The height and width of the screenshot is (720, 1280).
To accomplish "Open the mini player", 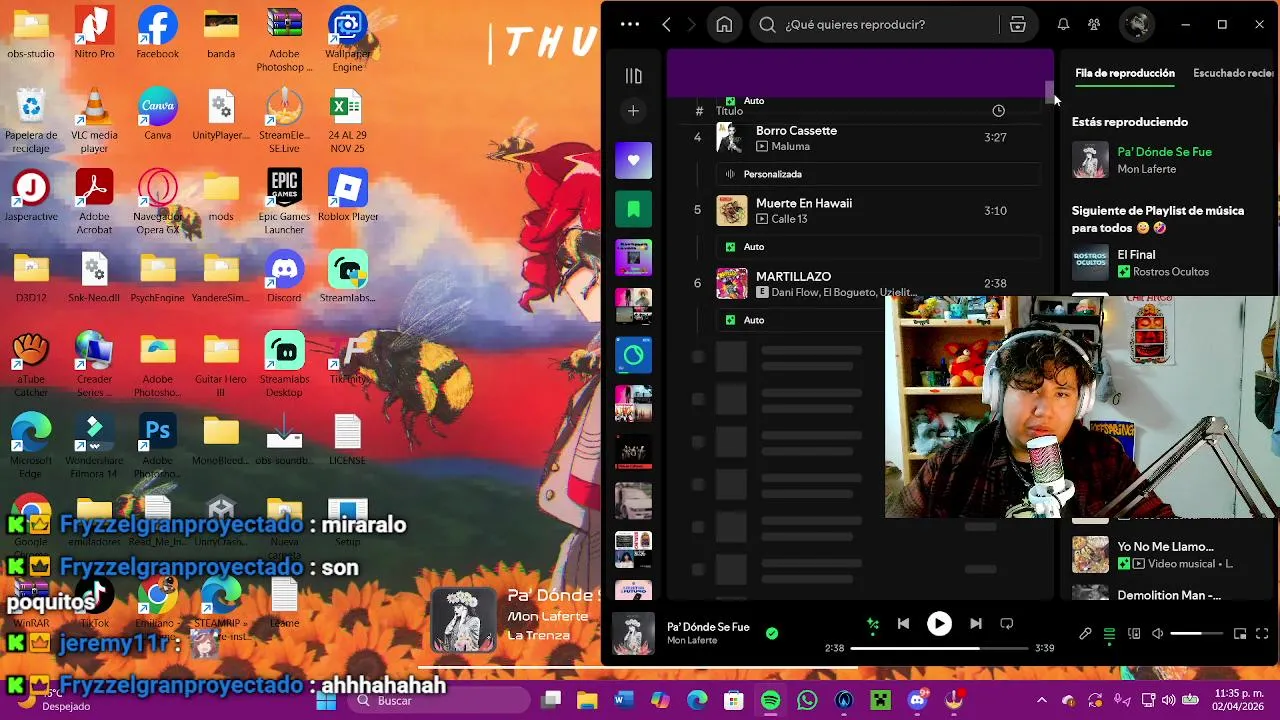I will click(x=1240, y=634).
